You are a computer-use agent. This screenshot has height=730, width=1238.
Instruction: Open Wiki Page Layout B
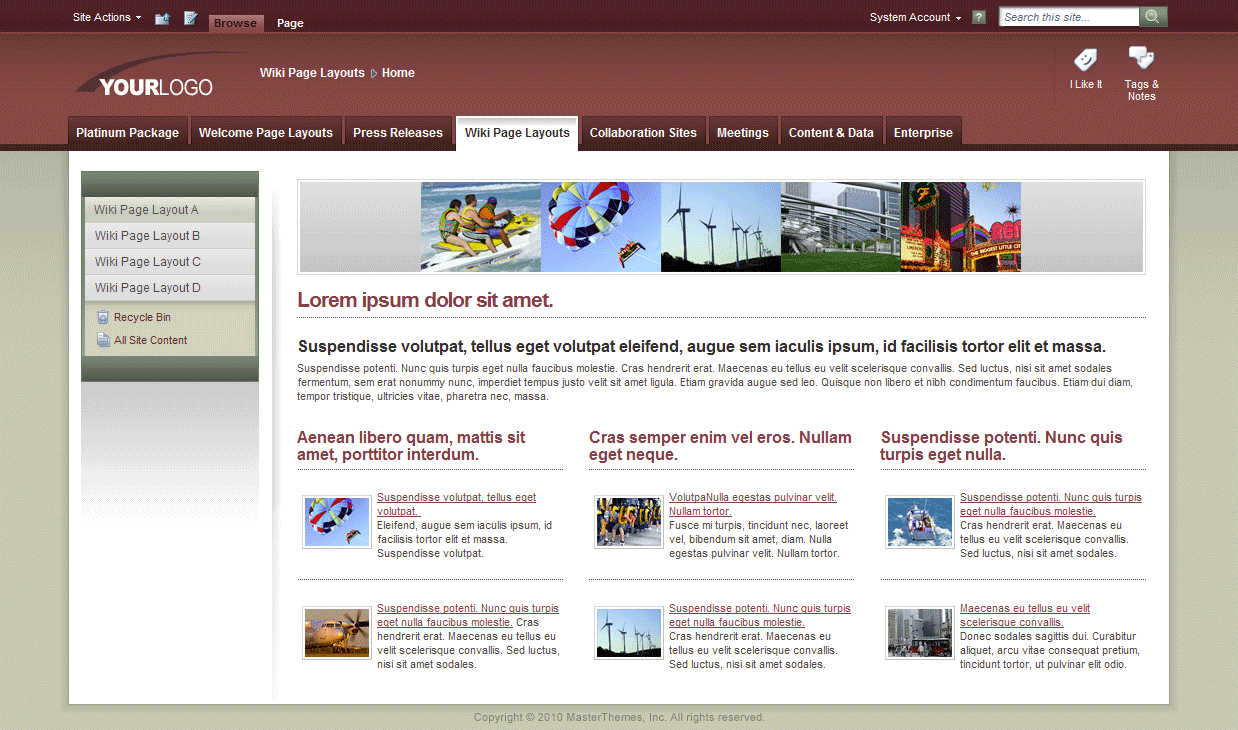148,235
